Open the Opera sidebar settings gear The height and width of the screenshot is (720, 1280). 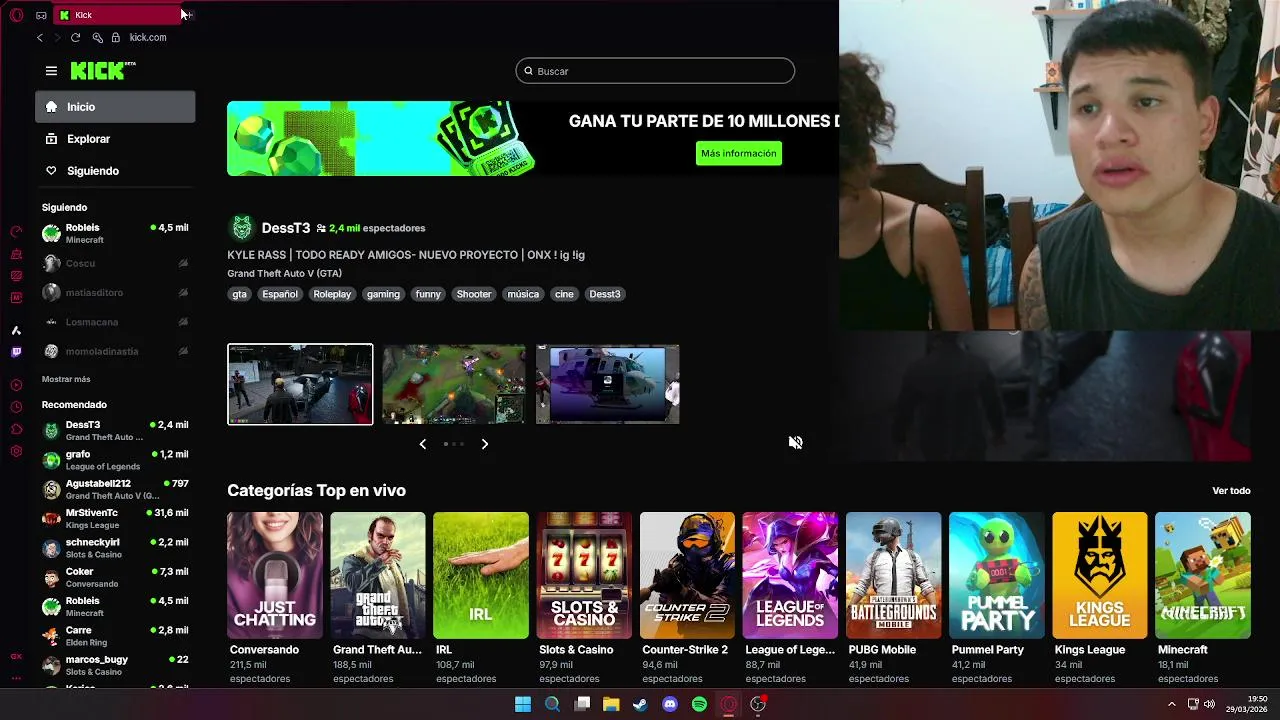(x=16, y=451)
